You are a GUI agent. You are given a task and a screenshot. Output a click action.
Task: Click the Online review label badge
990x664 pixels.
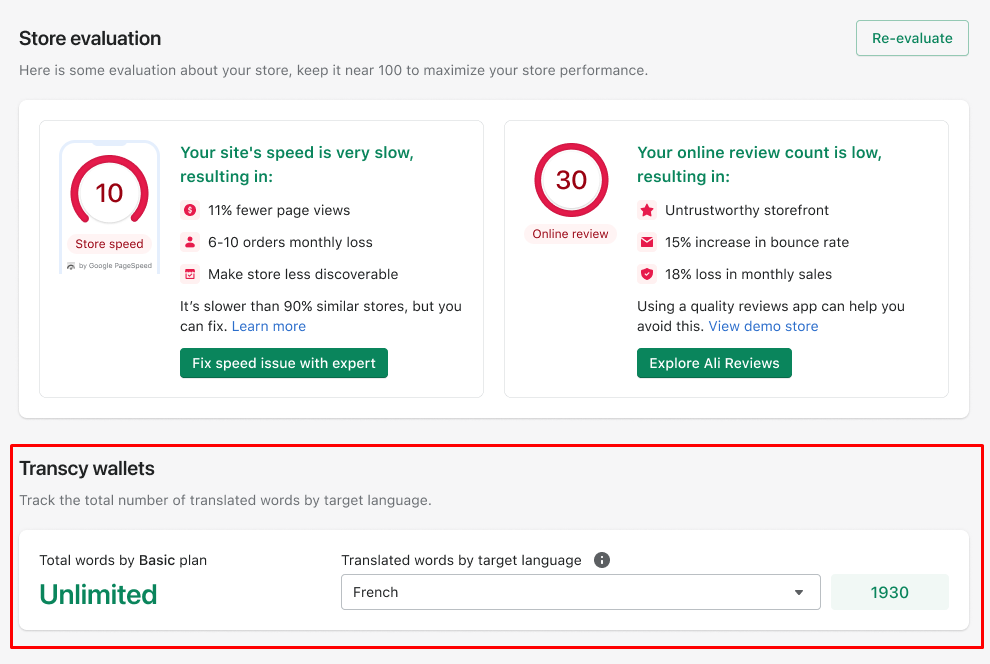(x=570, y=234)
